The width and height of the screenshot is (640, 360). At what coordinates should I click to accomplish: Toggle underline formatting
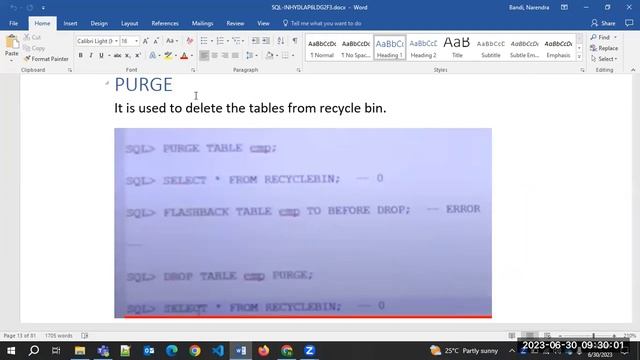(x=101, y=55)
